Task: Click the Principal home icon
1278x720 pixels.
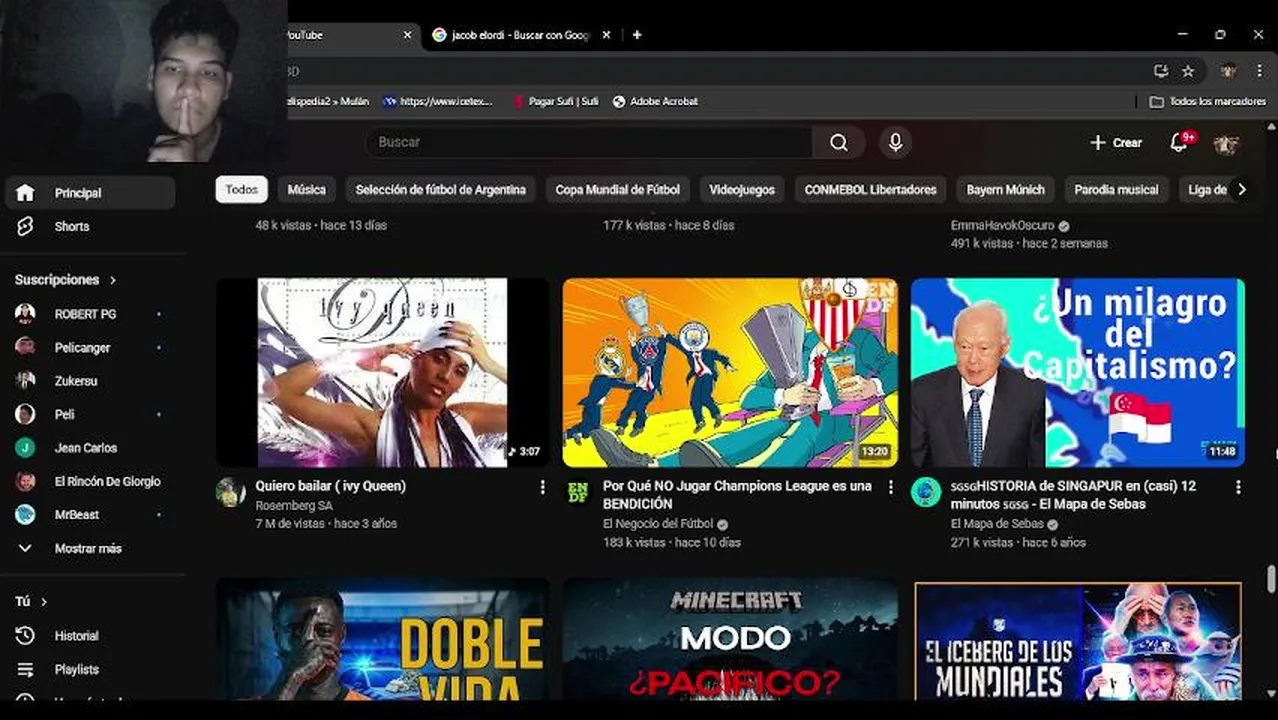Action: pos(26,193)
